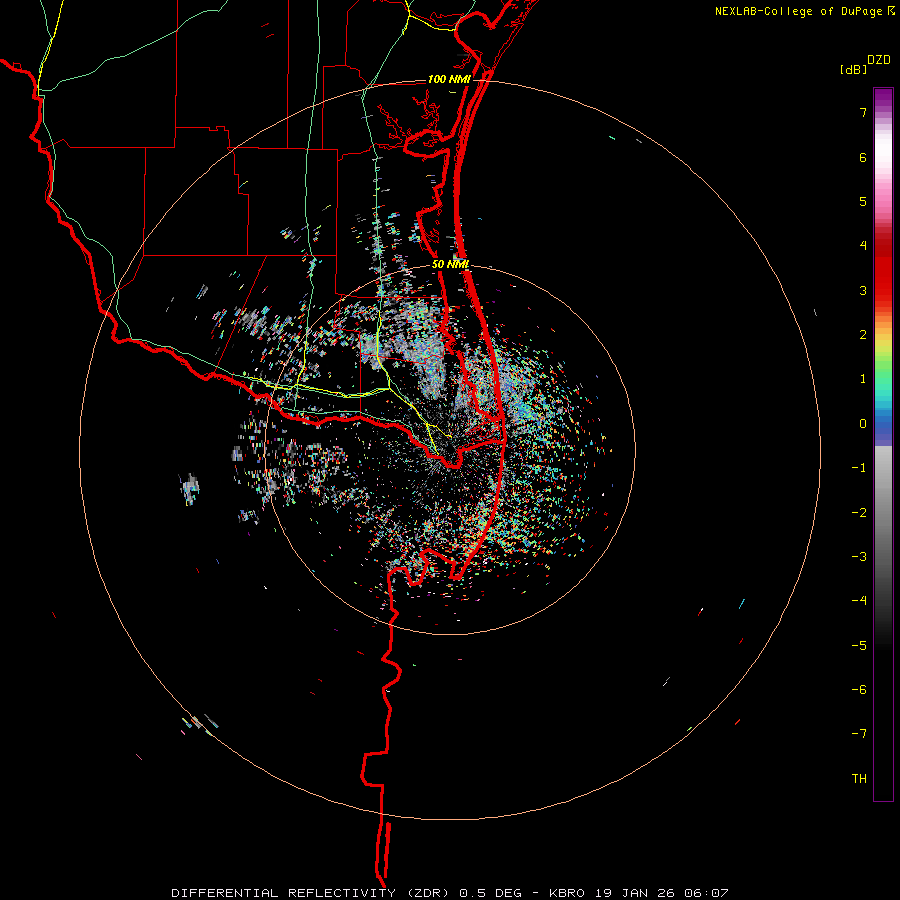900x900 pixels.
Task: Click the 4 value on the color scale
Action: click(863, 246)
